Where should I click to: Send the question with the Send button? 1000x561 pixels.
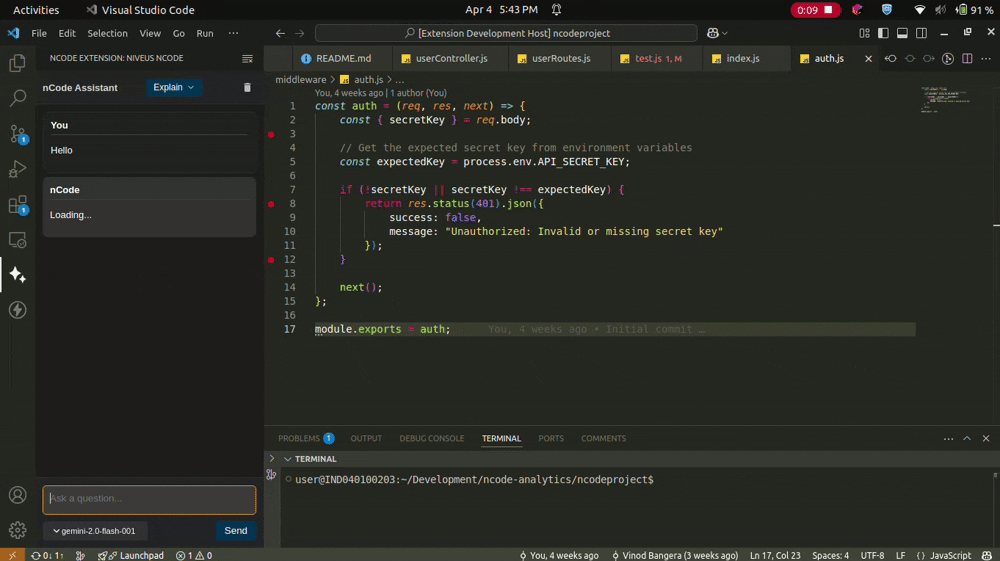coord(235,530)
